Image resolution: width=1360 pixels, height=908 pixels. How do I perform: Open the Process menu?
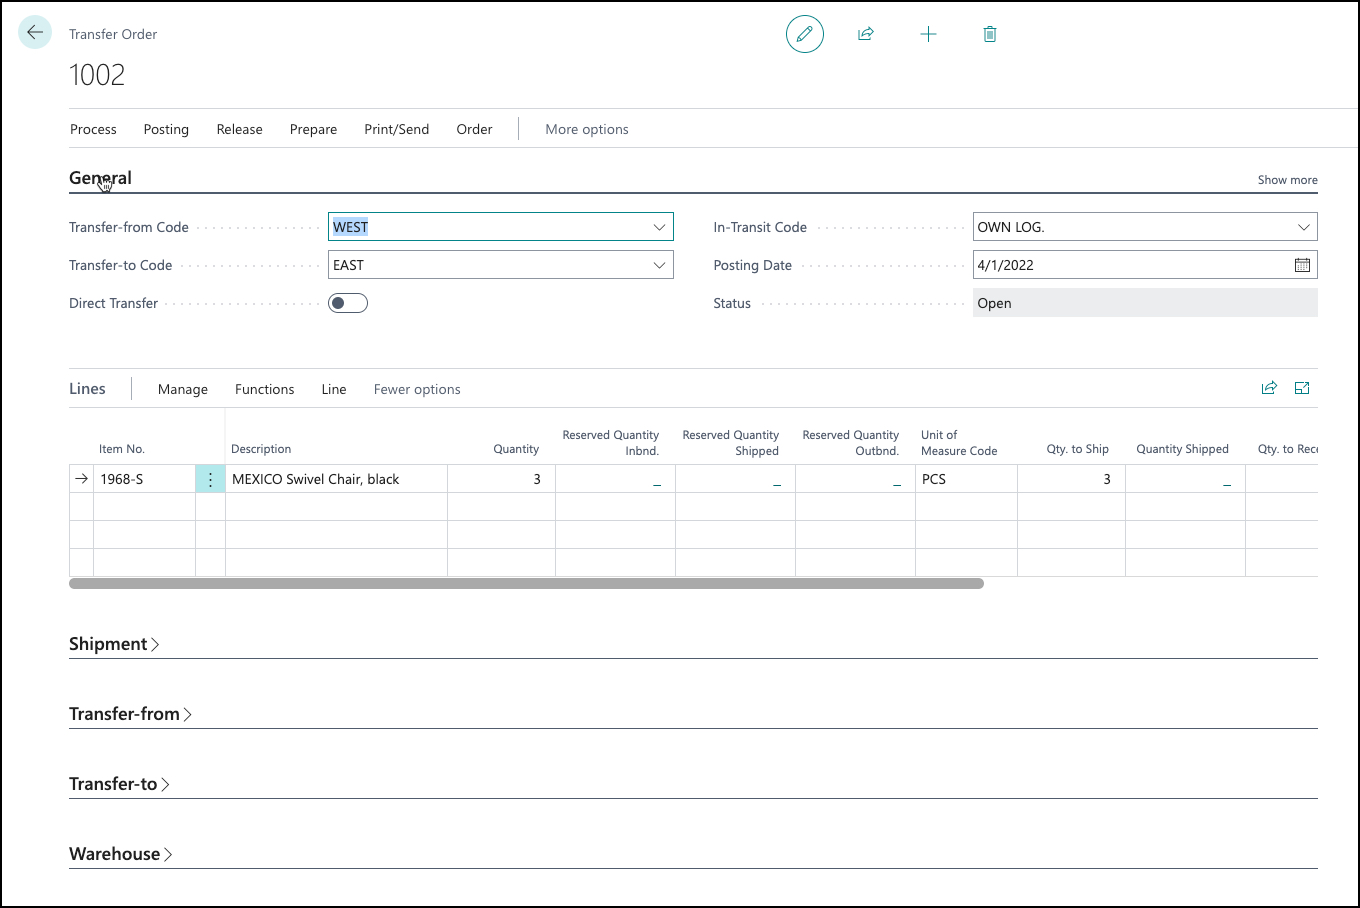click(x=93, y=129)
